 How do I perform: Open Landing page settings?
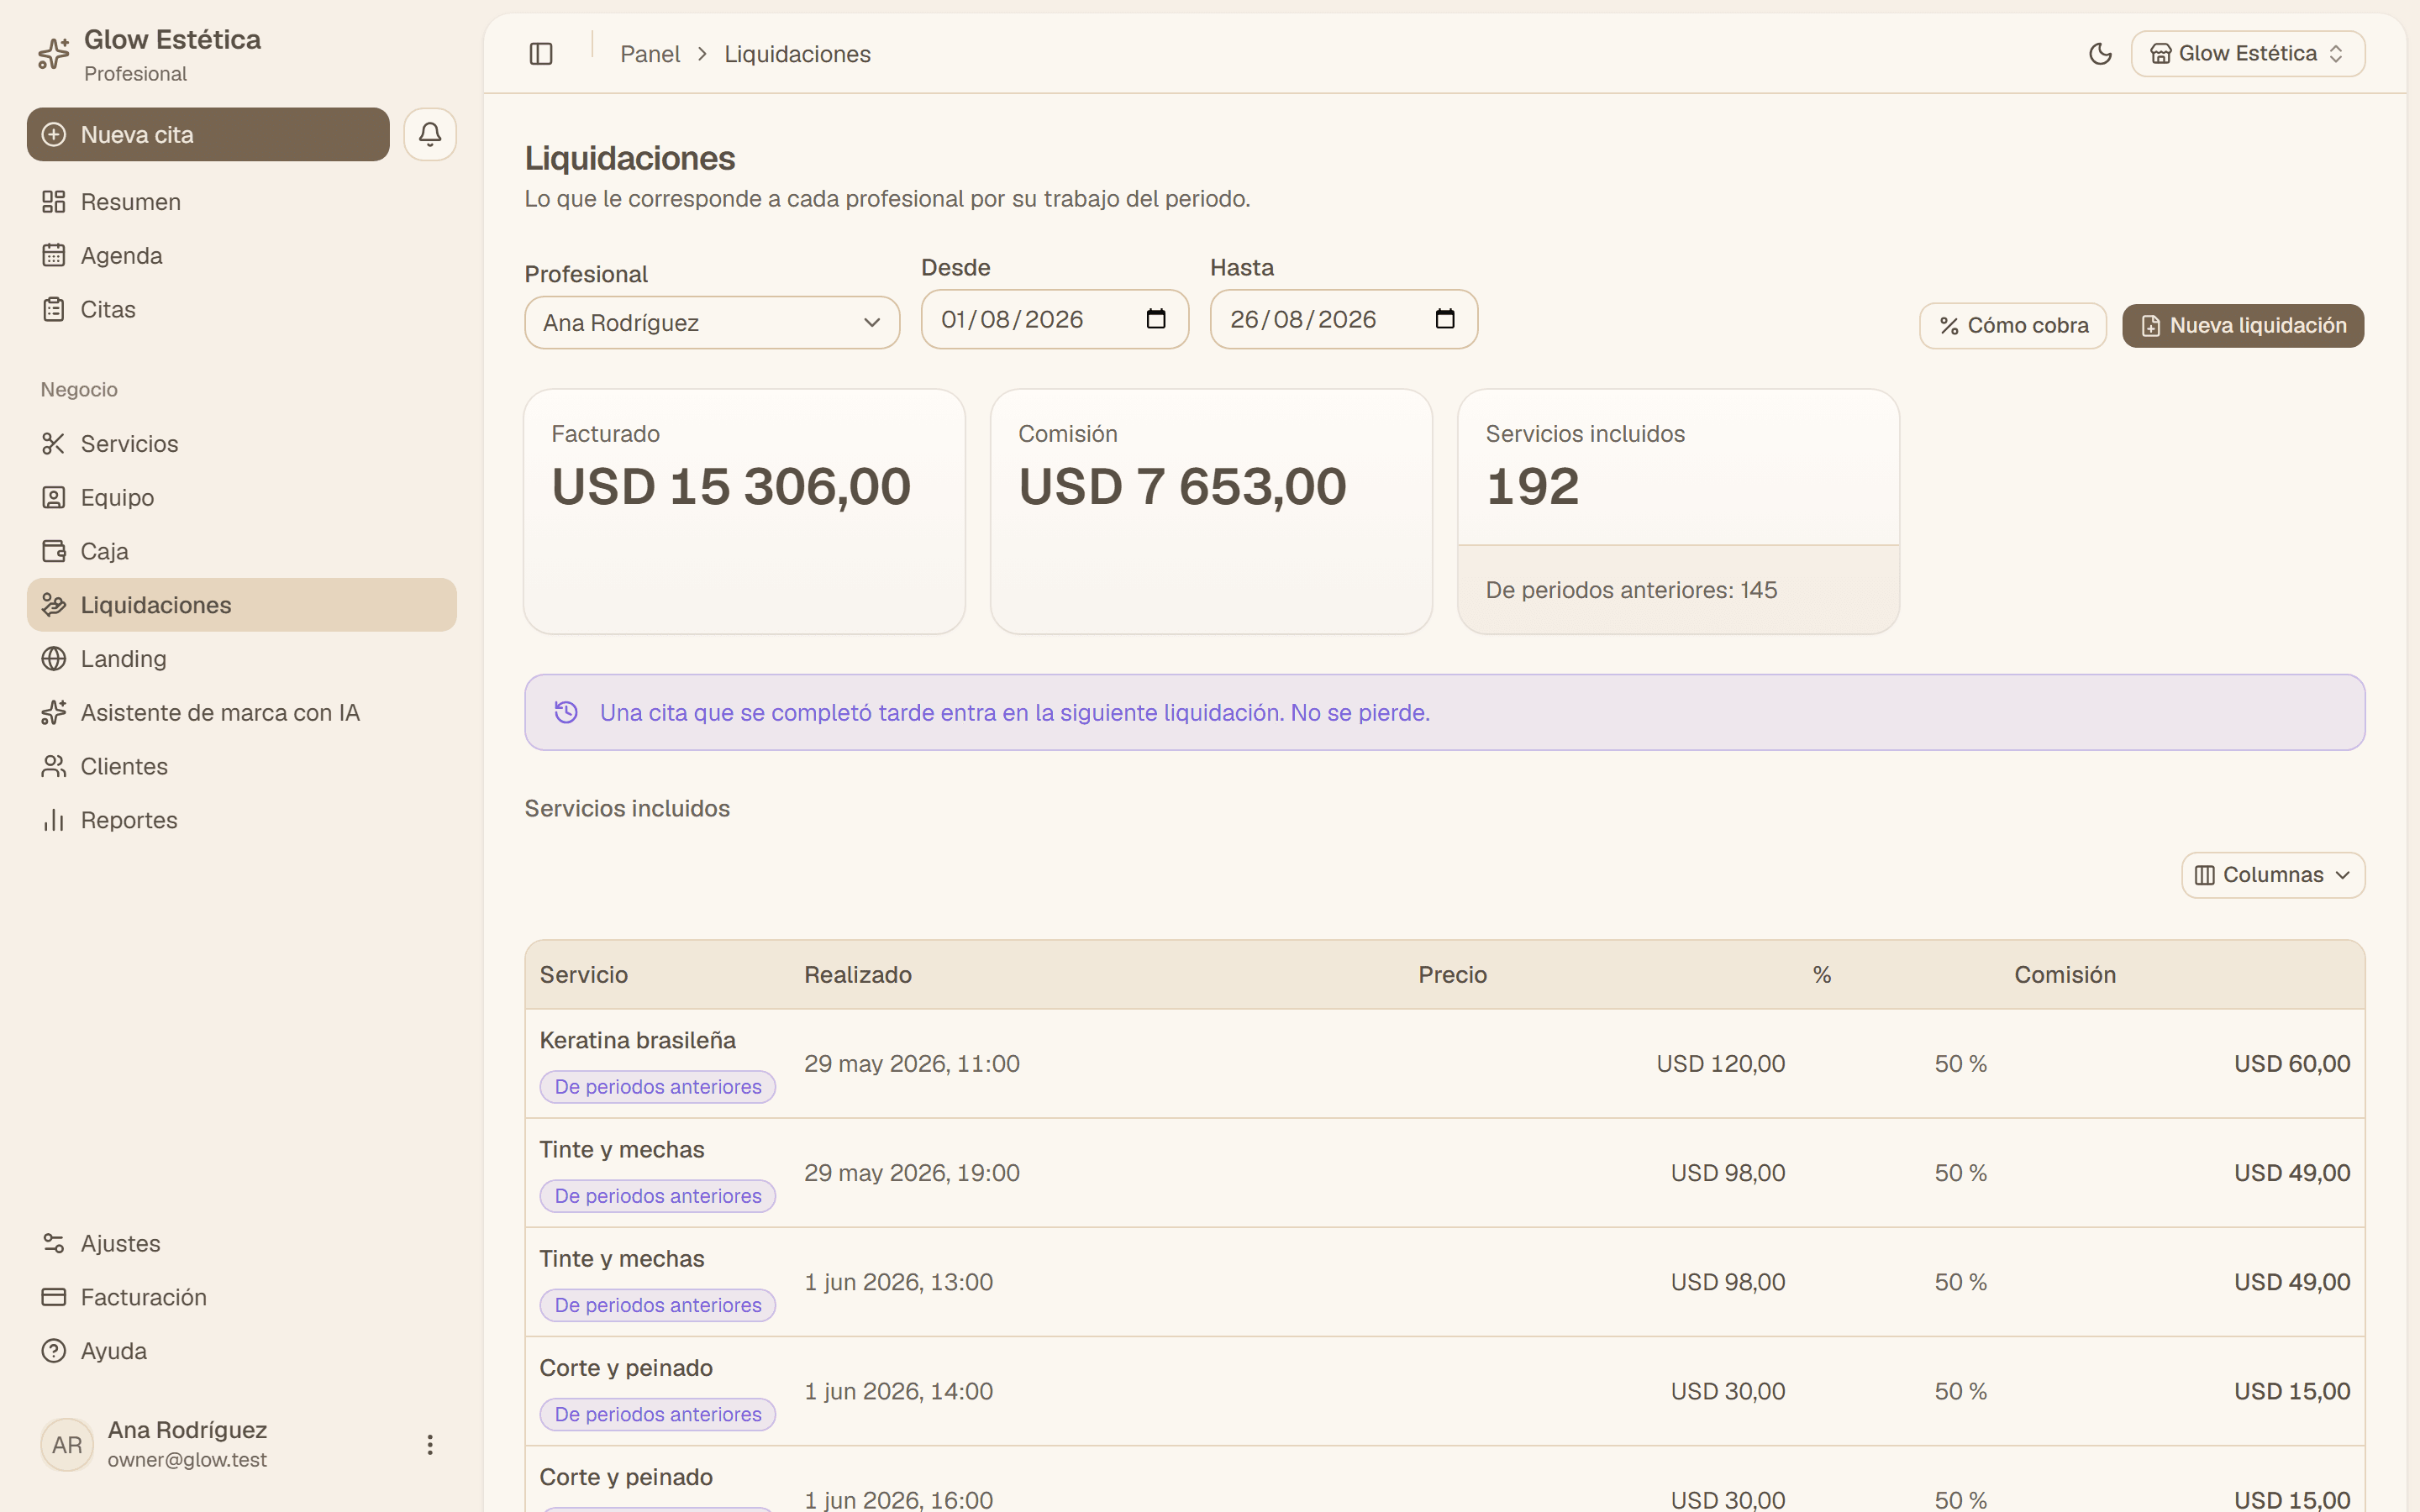[242, 659]
